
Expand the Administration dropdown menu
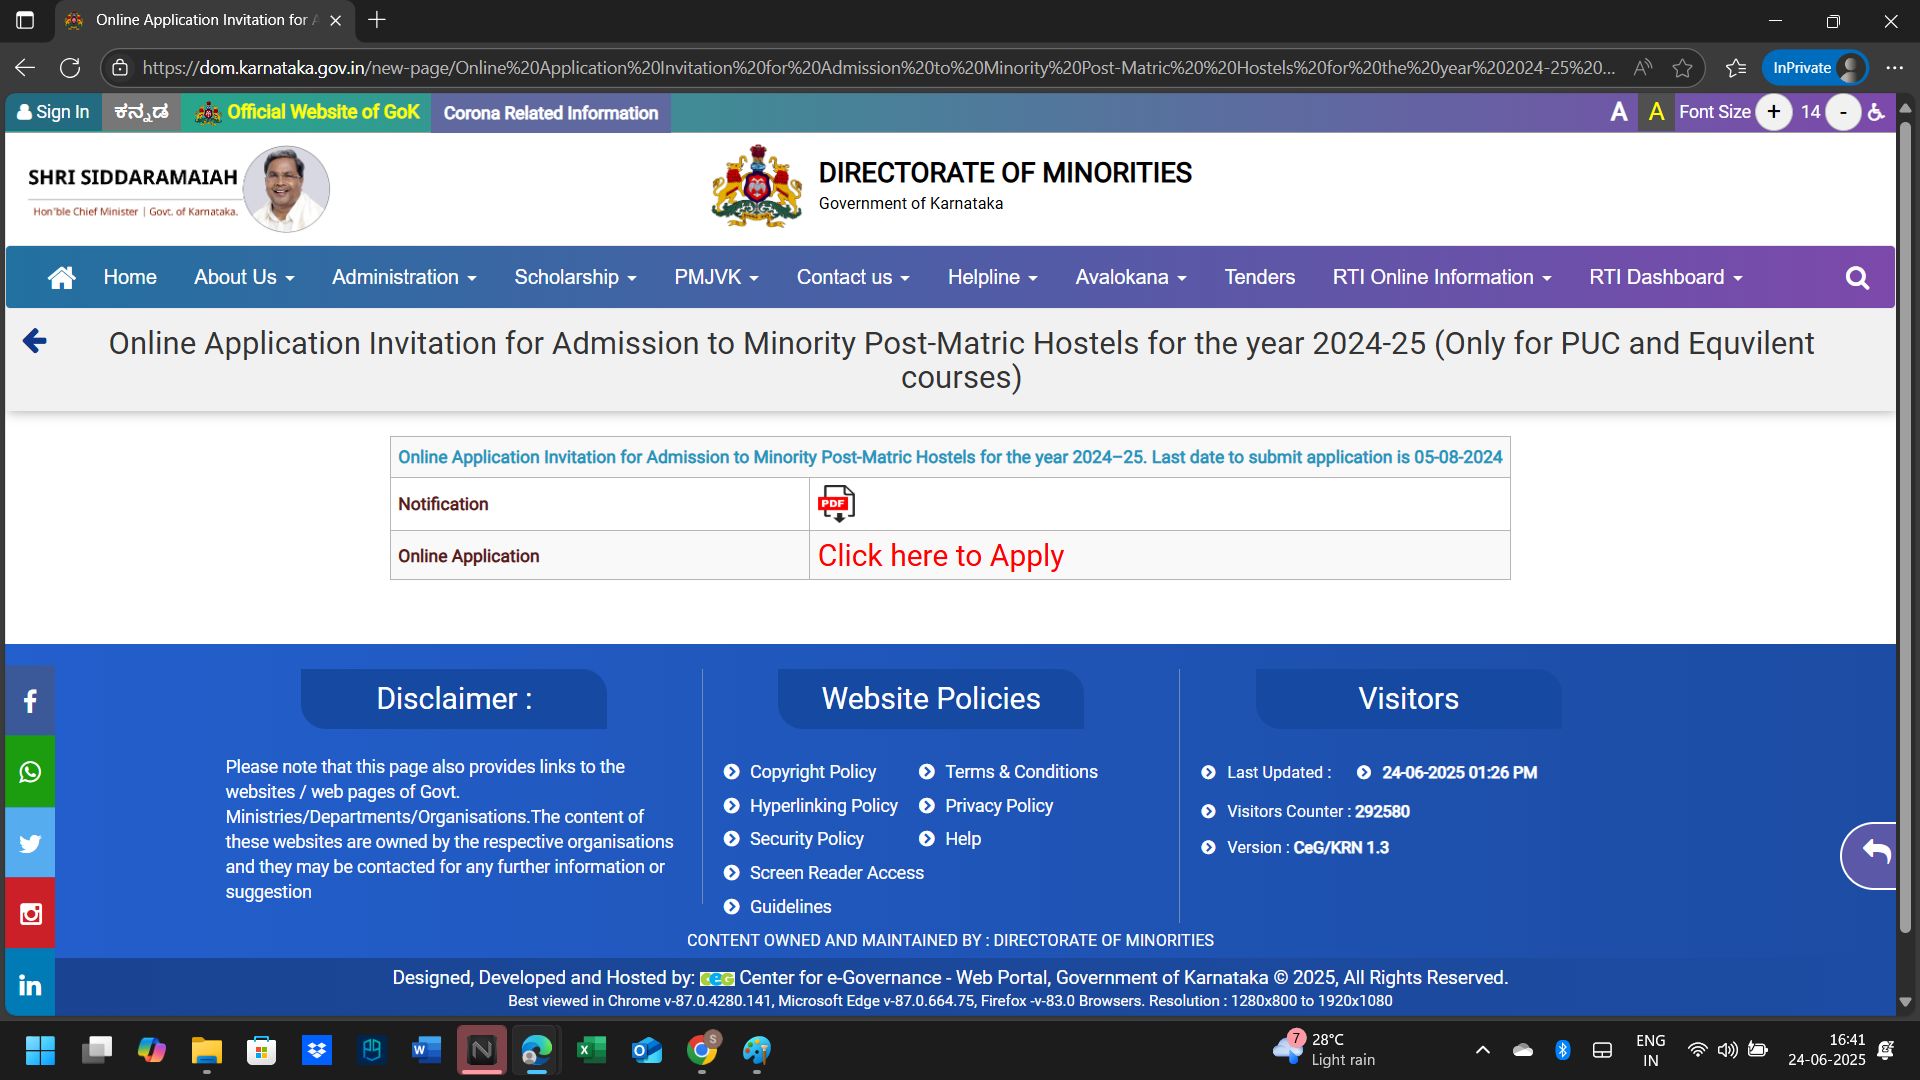(x=404, y=277)
